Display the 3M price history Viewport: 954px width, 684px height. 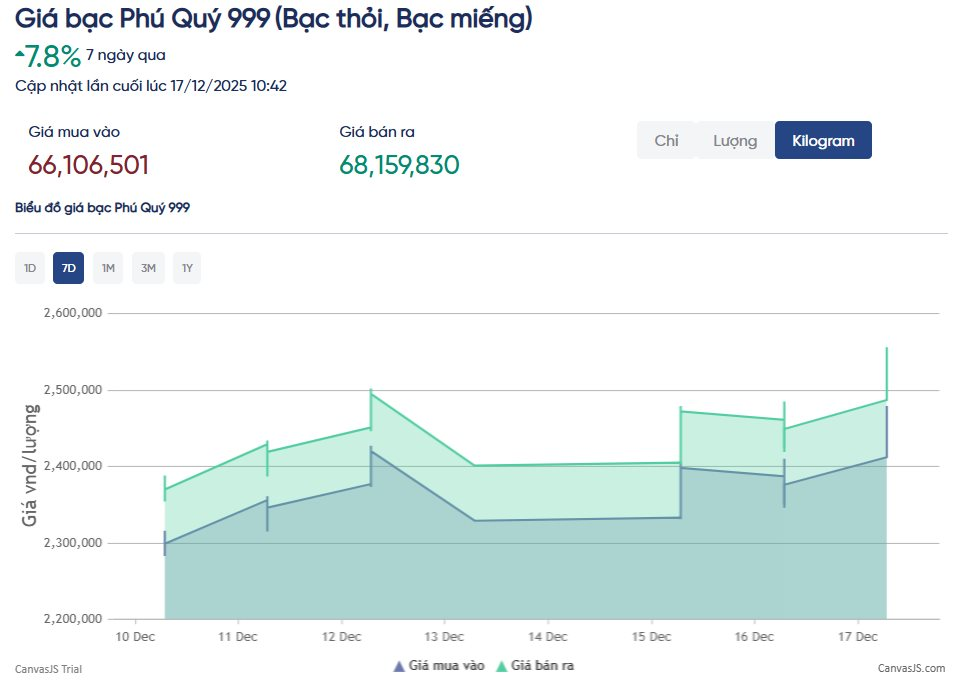[x=148, y=268]
